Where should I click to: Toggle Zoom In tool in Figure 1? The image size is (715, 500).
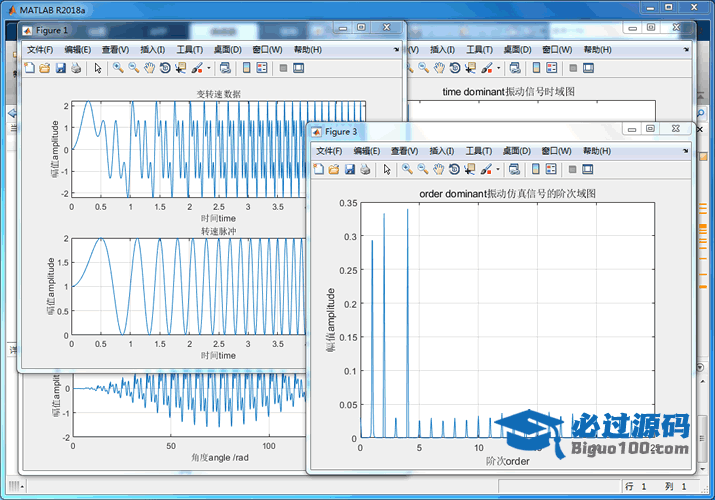(118, 68)
